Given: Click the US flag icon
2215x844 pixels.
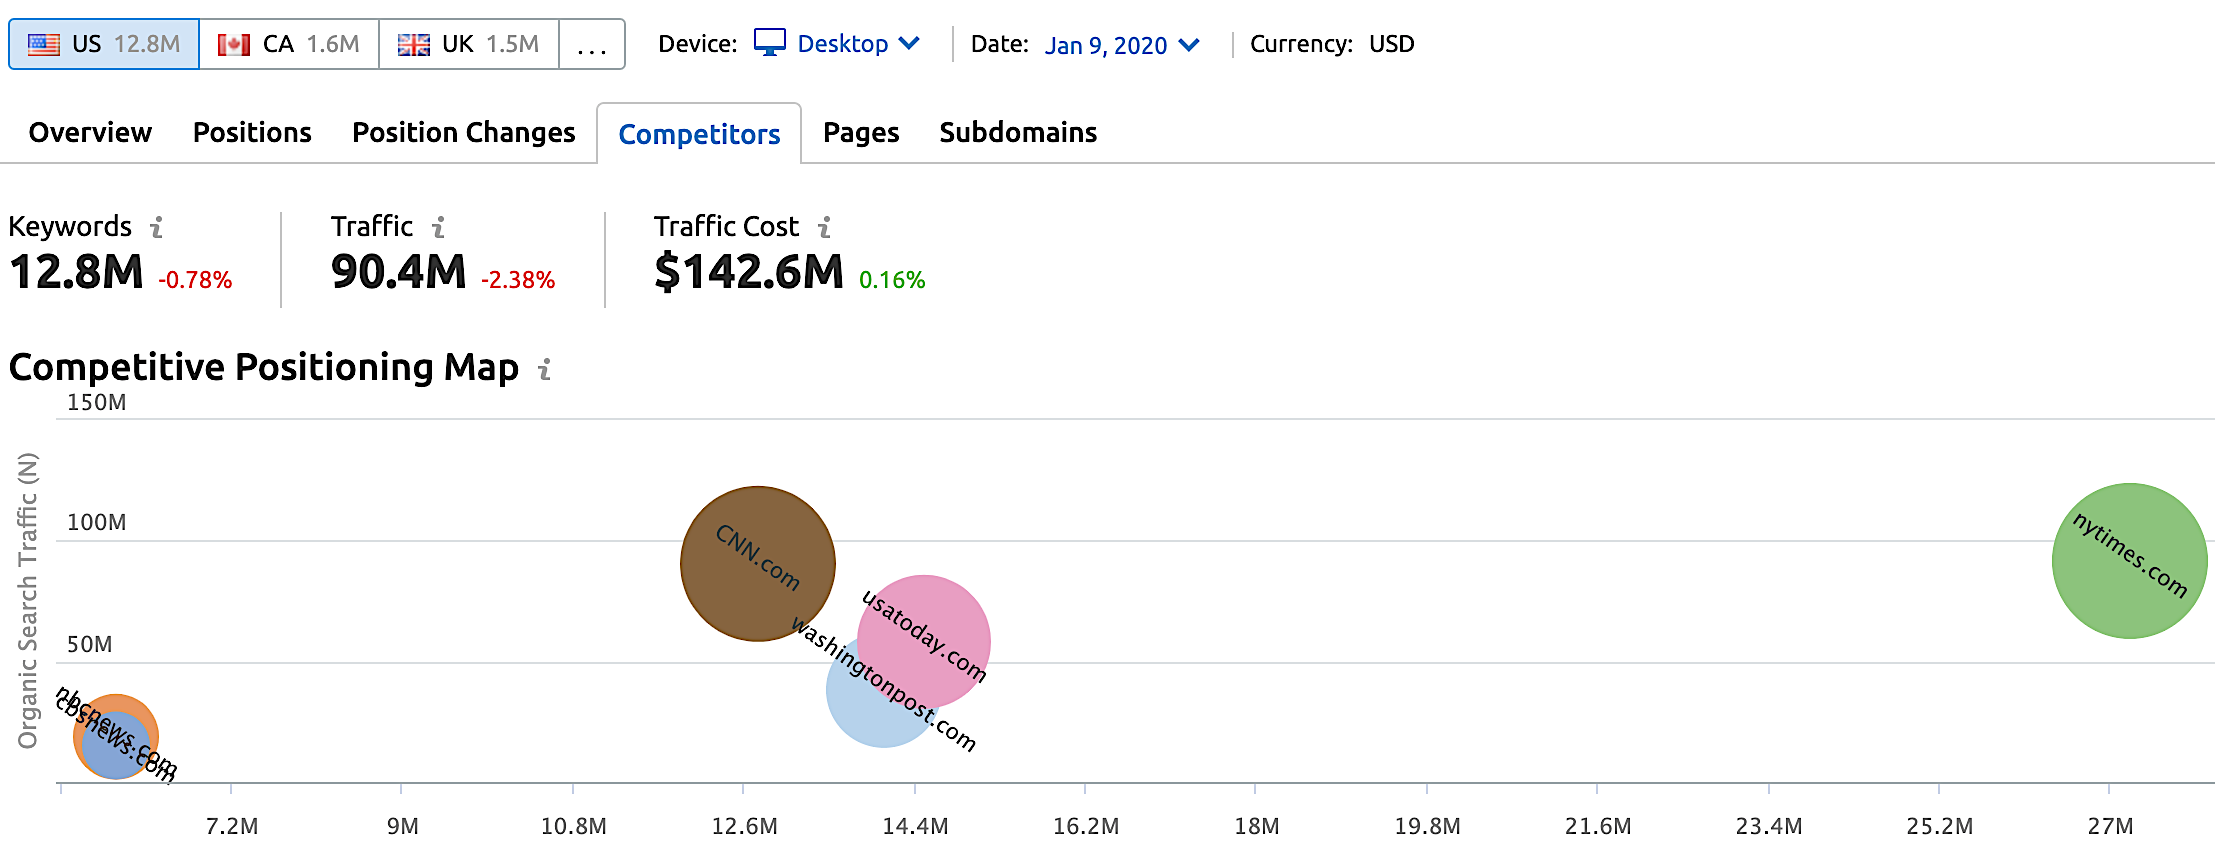Looking at the screenshot, I should click(x=44, y=44).
